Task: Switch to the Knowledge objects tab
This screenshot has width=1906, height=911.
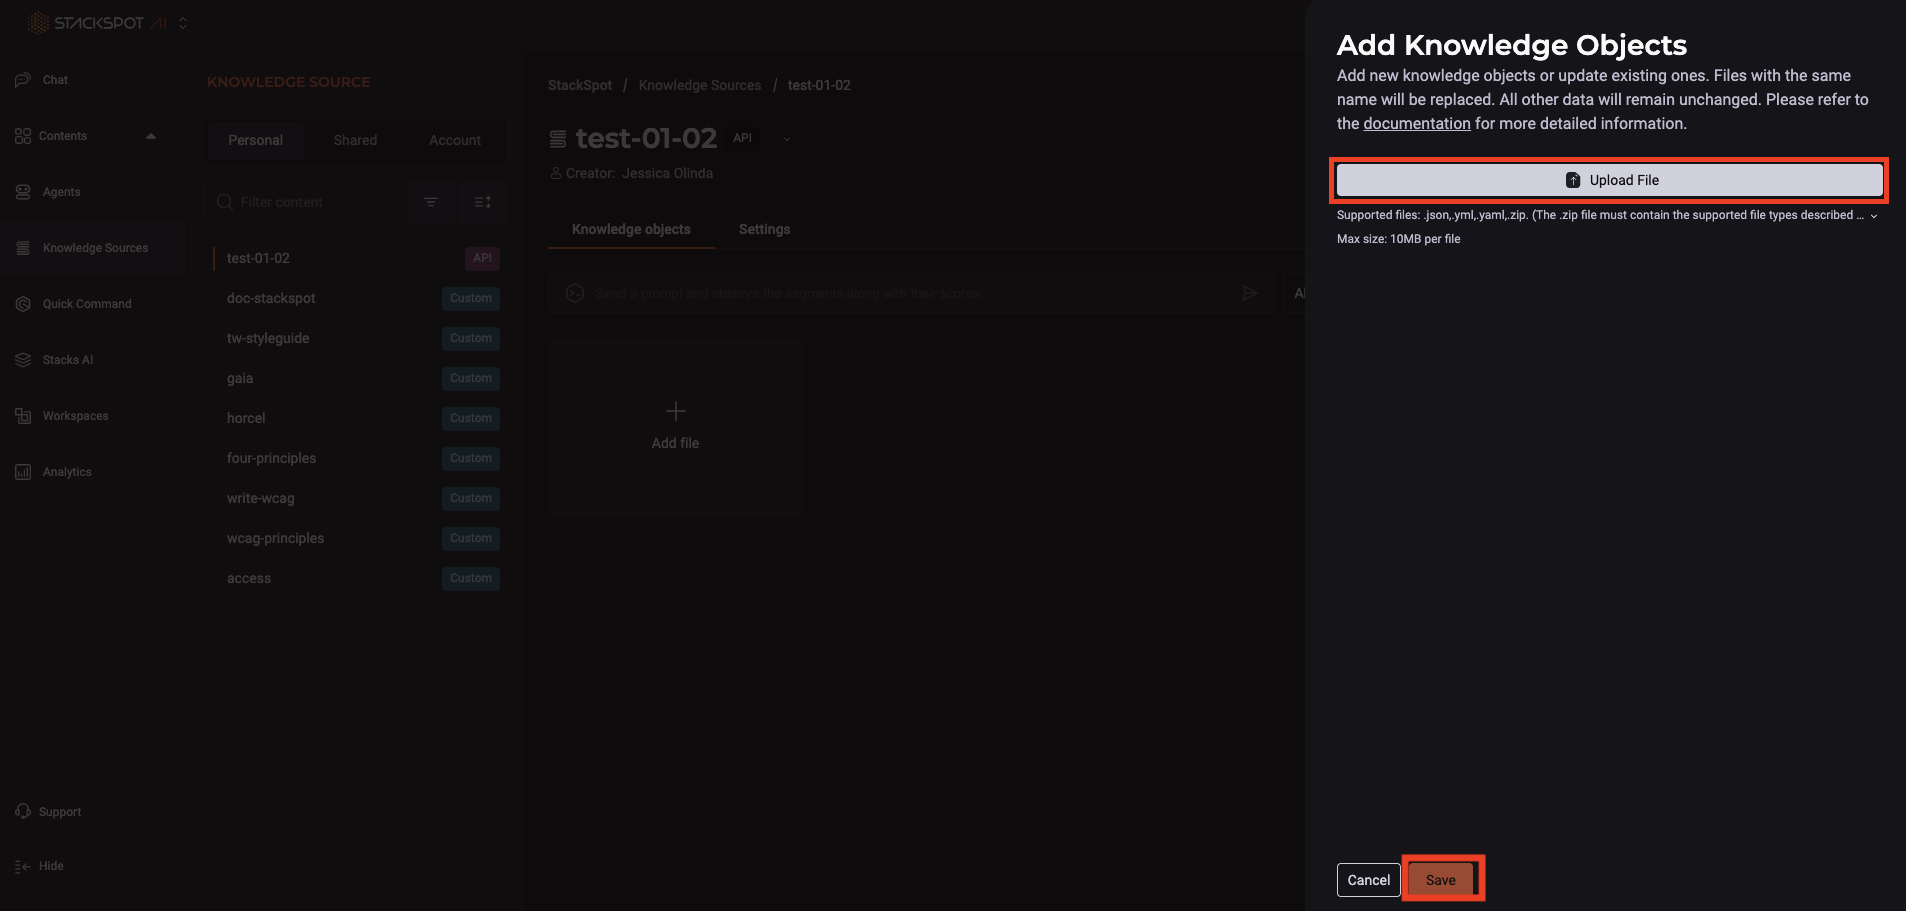Action: point(631,229)
